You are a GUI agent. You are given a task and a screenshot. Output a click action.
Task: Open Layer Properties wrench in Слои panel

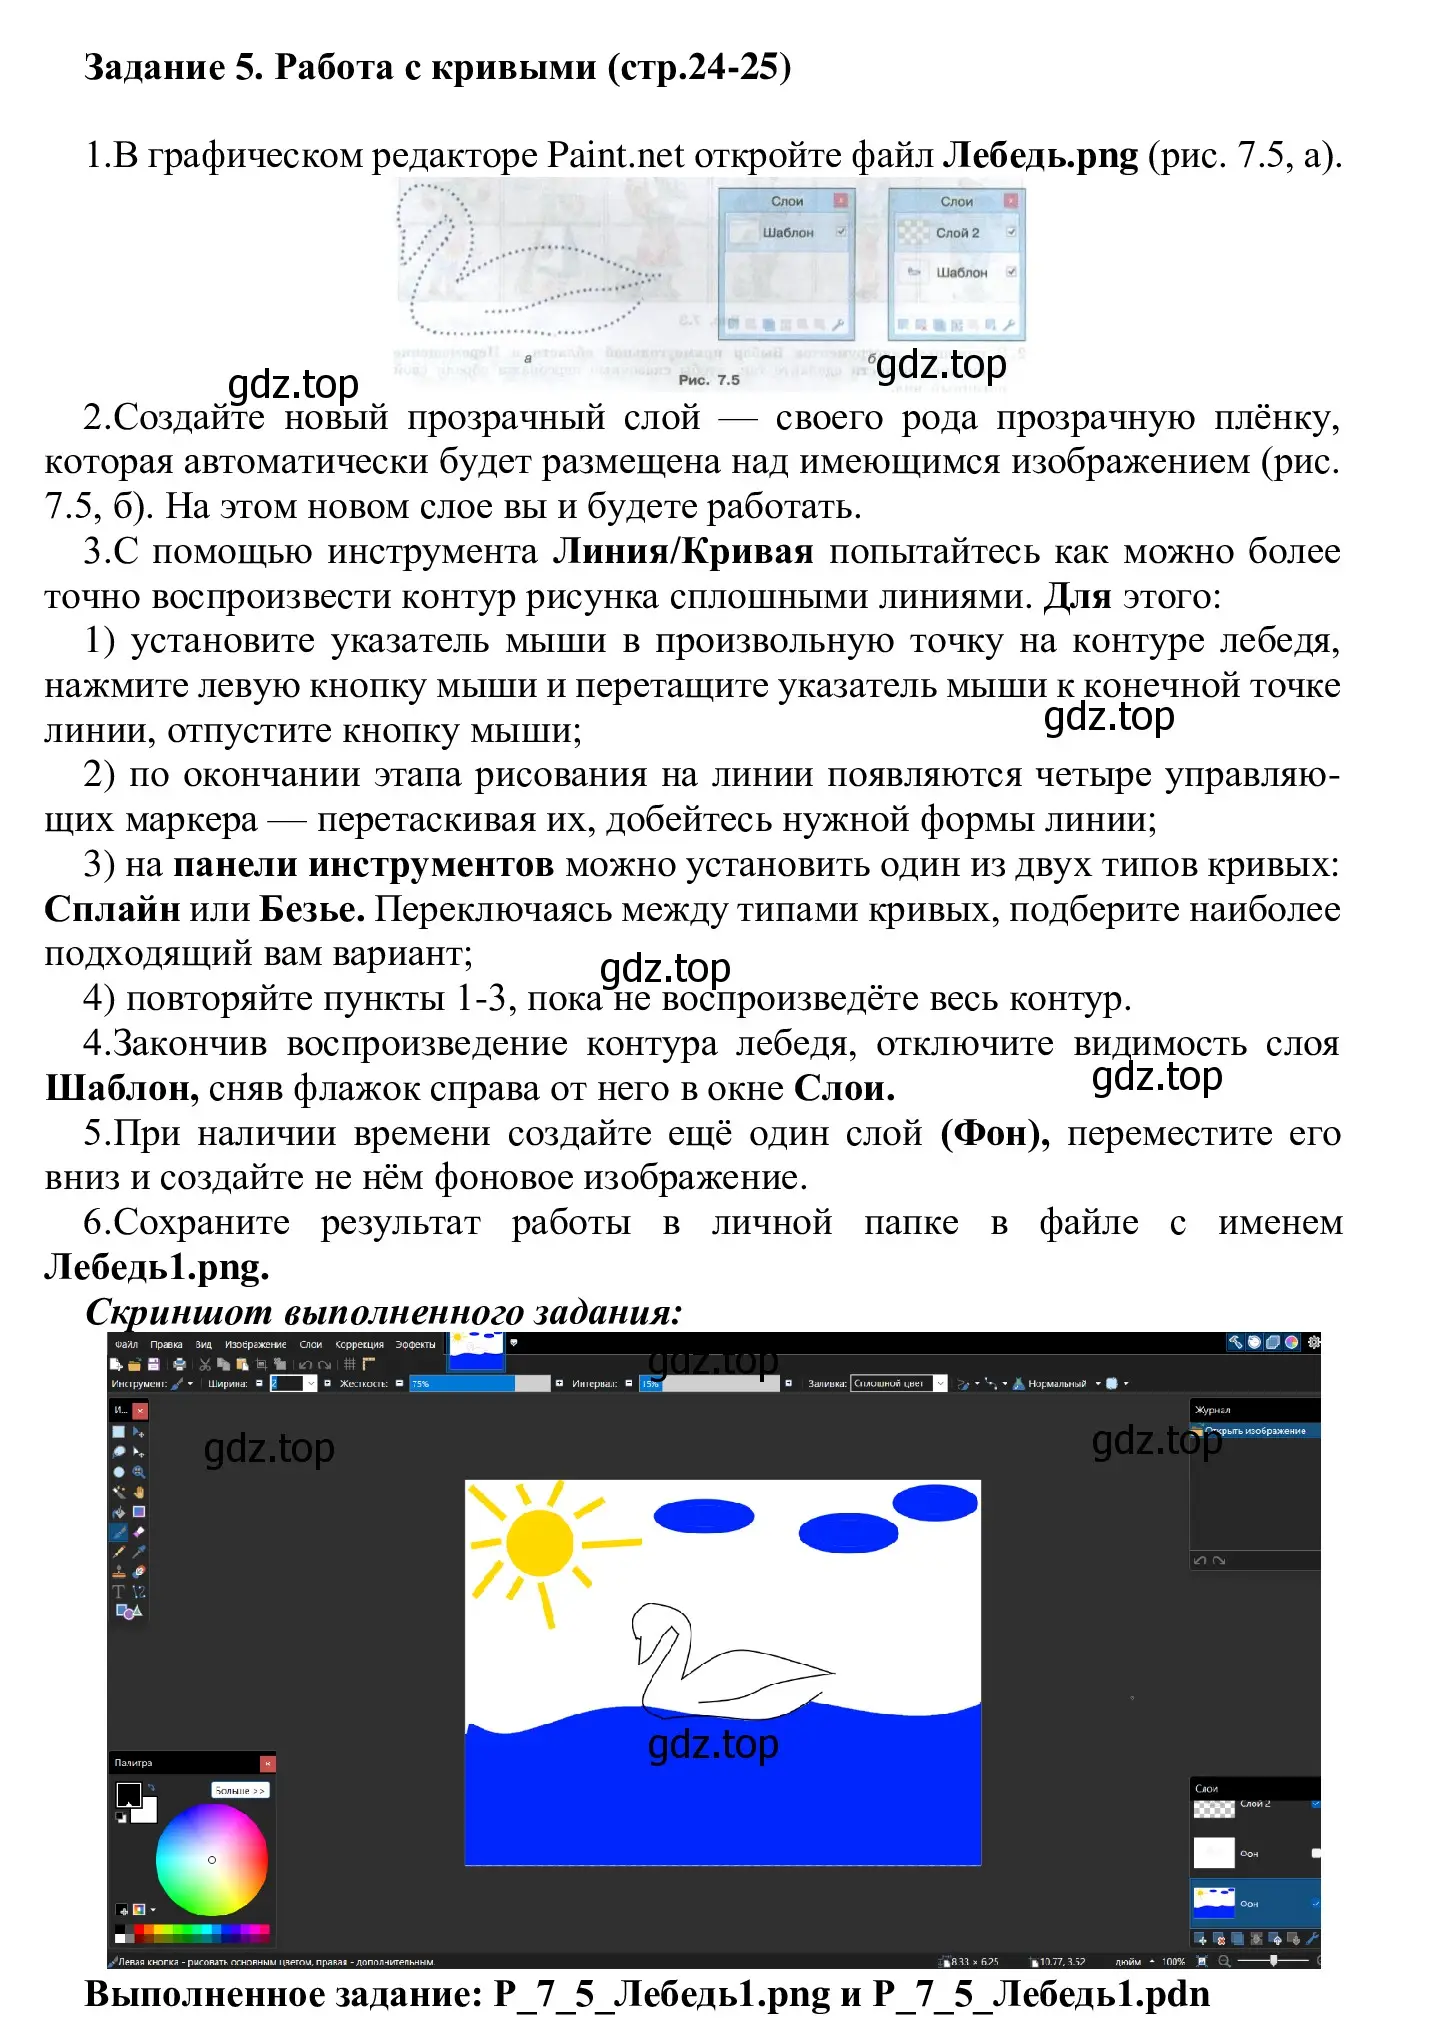pyautogui.click(x=1312, y=1939)
